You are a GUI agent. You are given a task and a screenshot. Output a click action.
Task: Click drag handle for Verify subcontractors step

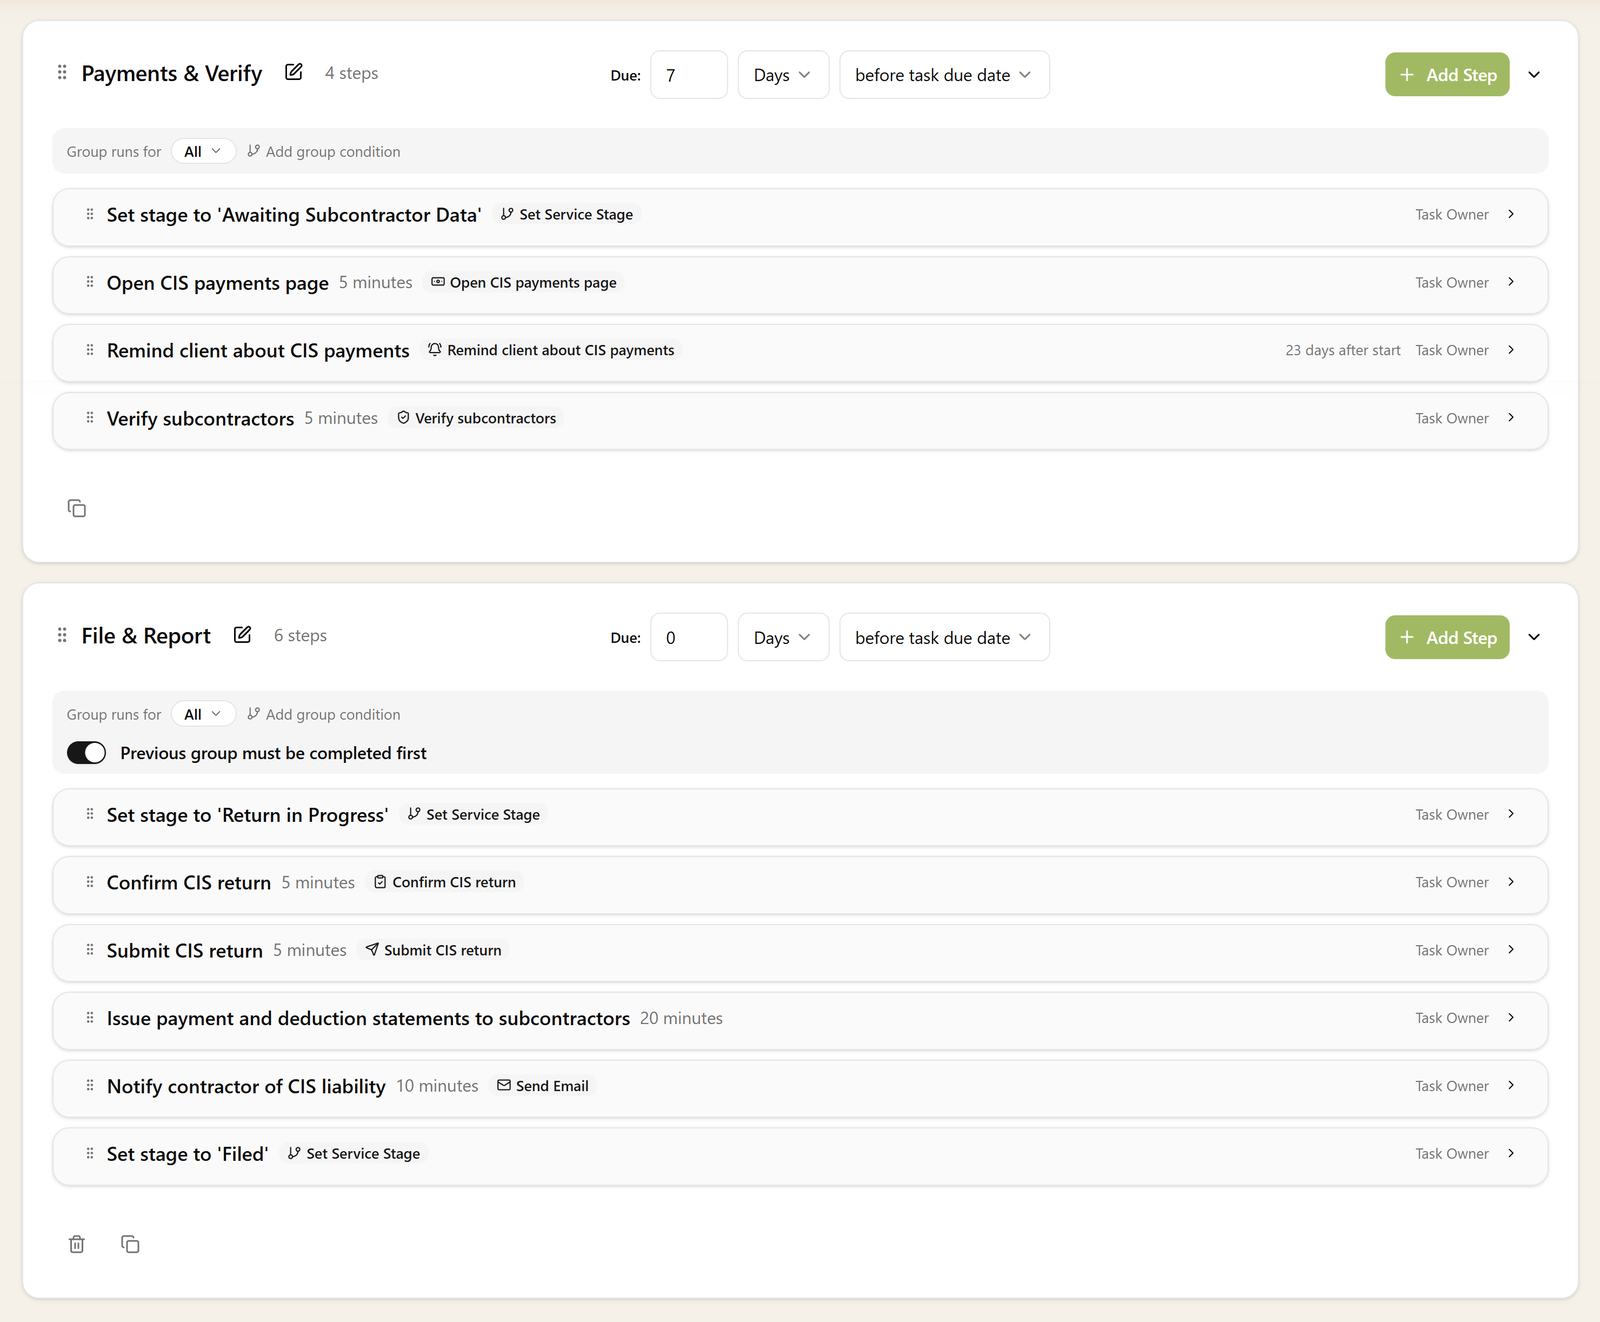pos(90,418)
